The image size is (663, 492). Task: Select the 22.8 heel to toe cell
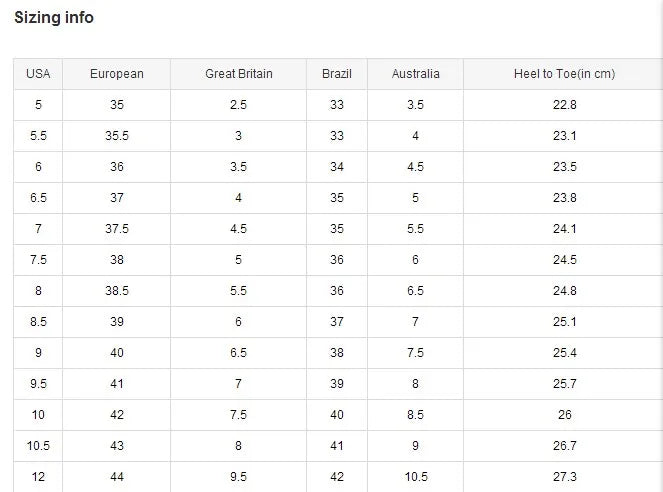(565, 105)
